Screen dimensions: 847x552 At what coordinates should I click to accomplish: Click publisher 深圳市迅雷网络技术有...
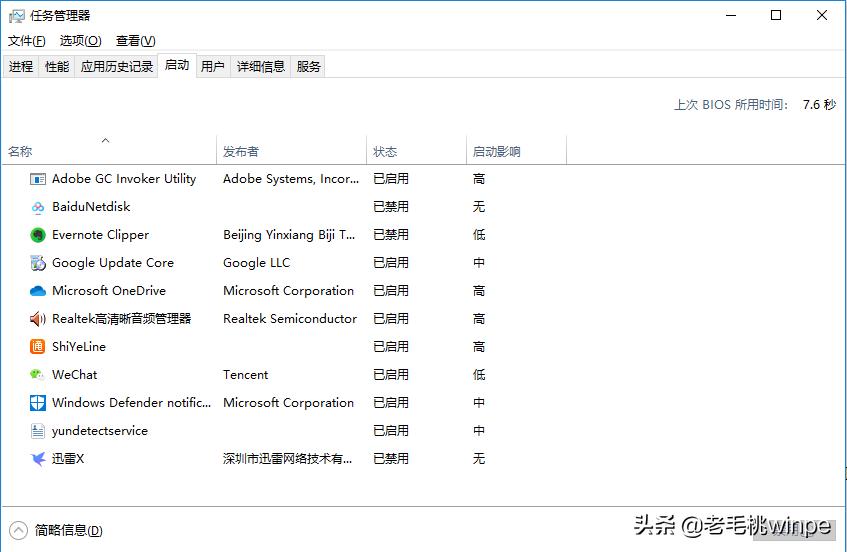point(287,459)
